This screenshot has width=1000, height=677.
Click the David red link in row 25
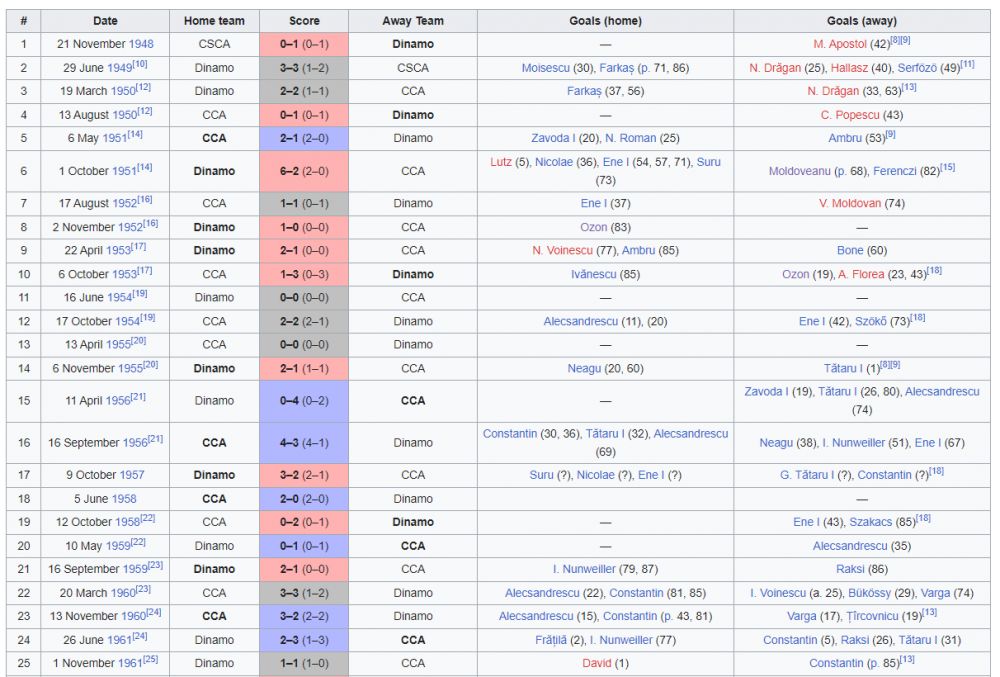[x=596, y=663]
